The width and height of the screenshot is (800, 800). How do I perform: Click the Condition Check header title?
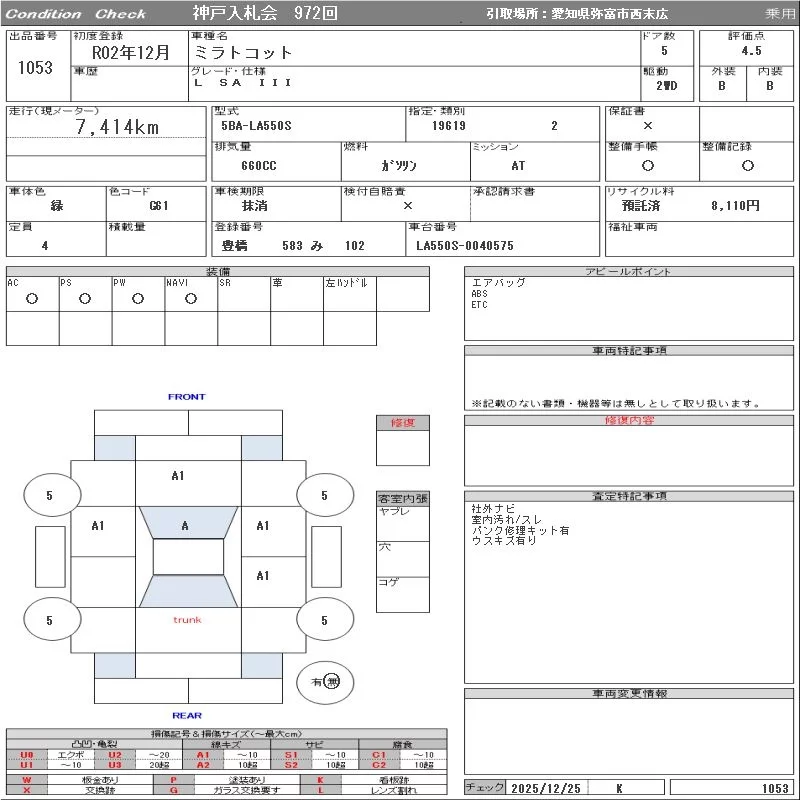[x=76, y=14]
